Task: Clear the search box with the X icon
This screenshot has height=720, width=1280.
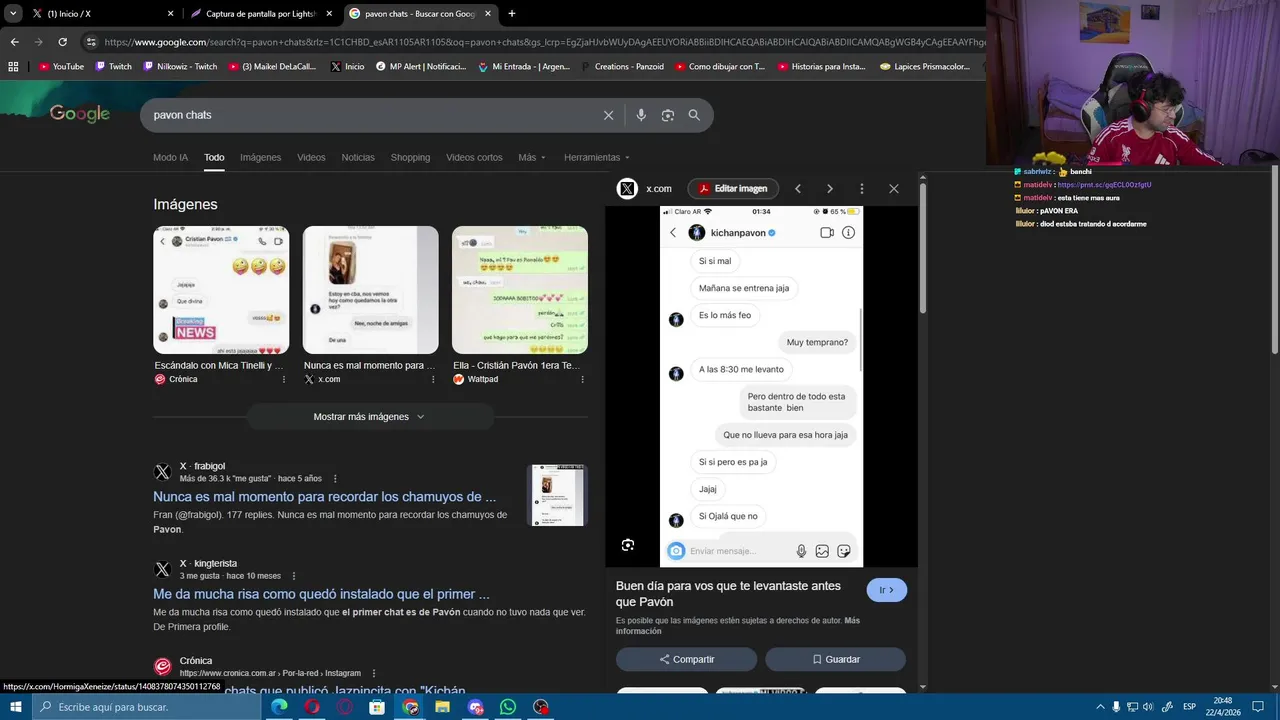Action: point(608,115)
